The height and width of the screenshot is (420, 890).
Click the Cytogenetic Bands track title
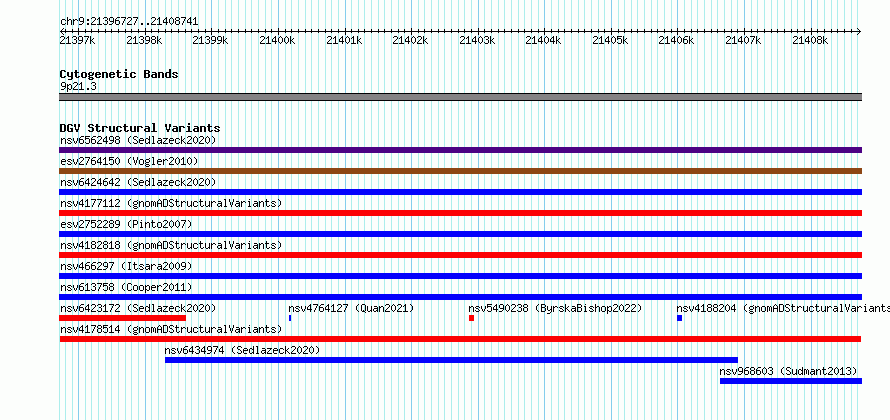coord(119,74)
